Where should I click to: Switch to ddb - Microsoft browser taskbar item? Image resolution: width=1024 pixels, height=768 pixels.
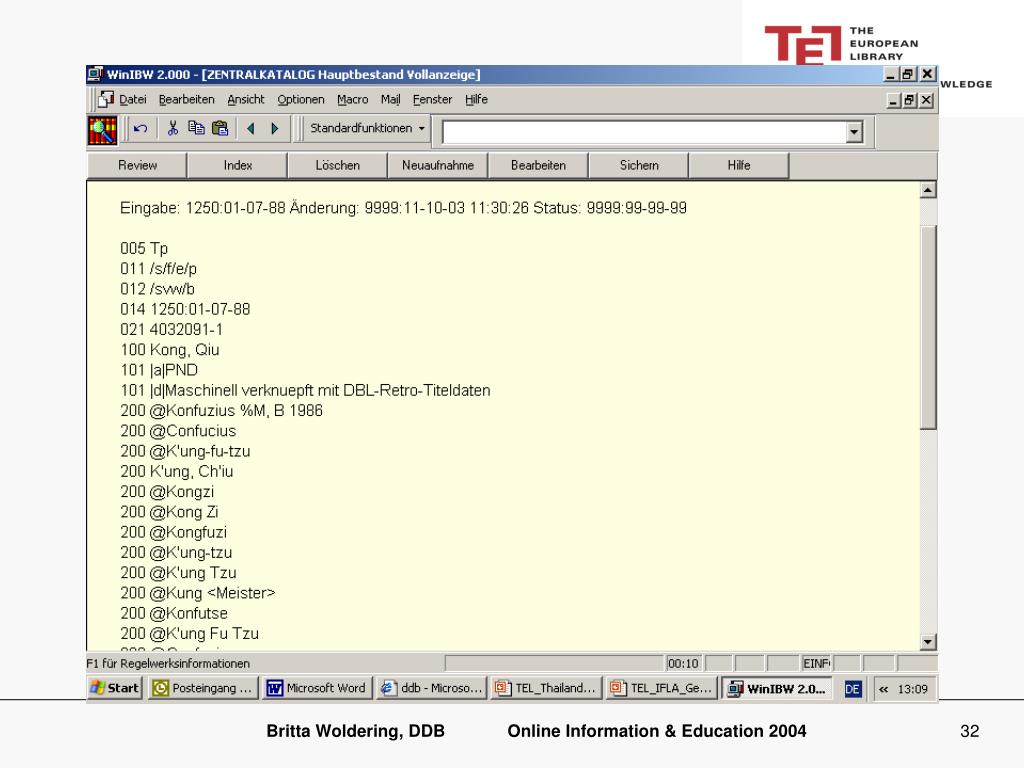[x=432, y=688]
